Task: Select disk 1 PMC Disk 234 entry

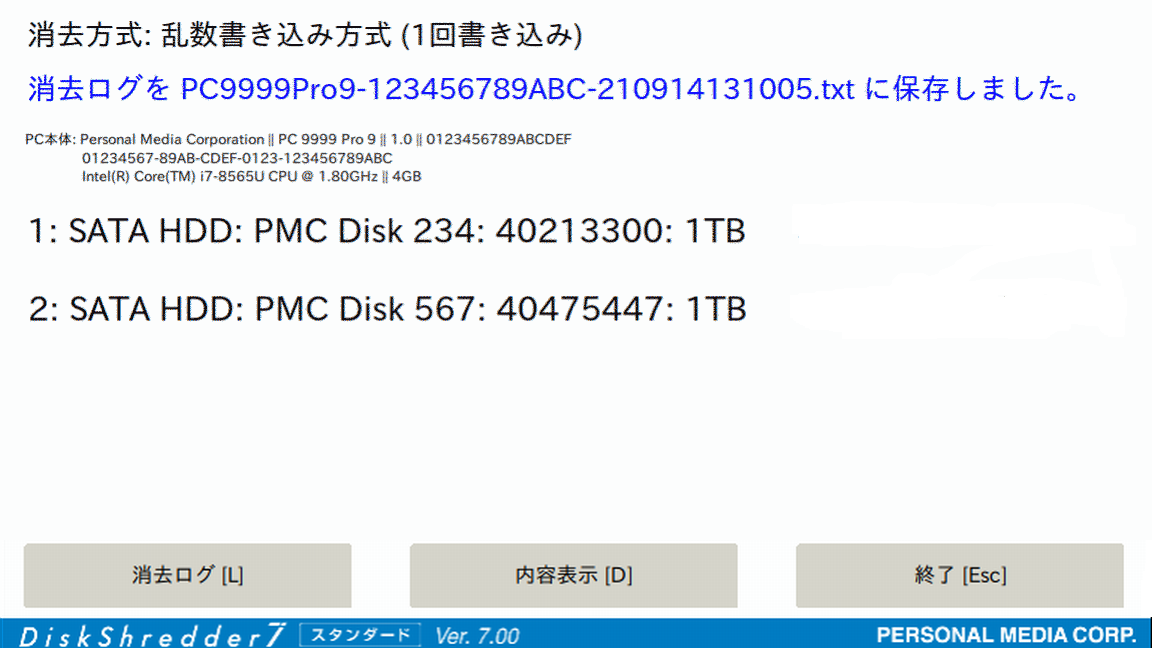Action: tap(387, 231)
